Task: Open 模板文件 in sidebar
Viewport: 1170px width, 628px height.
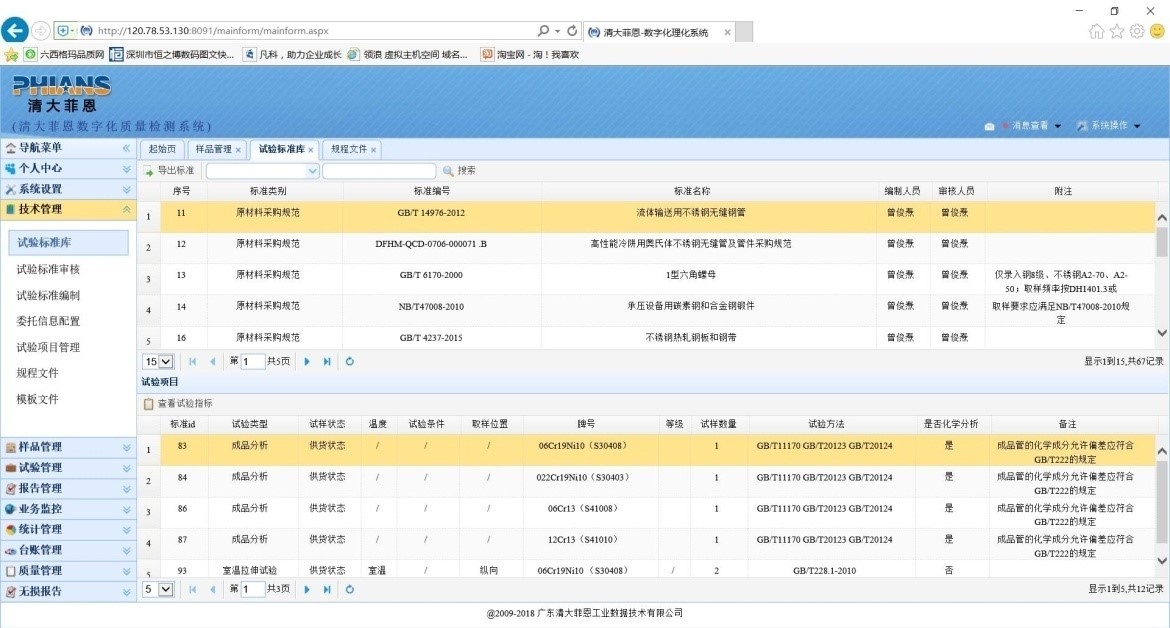Action: (x=37, y=399)
